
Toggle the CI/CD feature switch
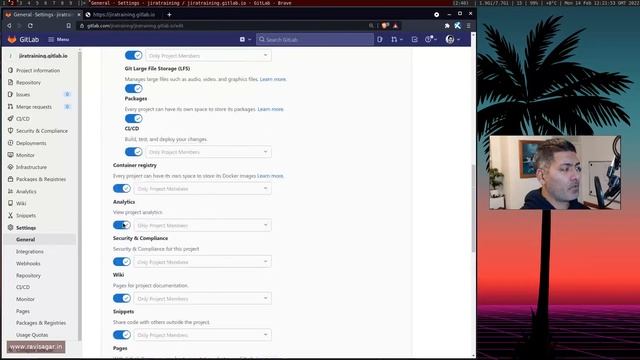click(x=133, y=152)
